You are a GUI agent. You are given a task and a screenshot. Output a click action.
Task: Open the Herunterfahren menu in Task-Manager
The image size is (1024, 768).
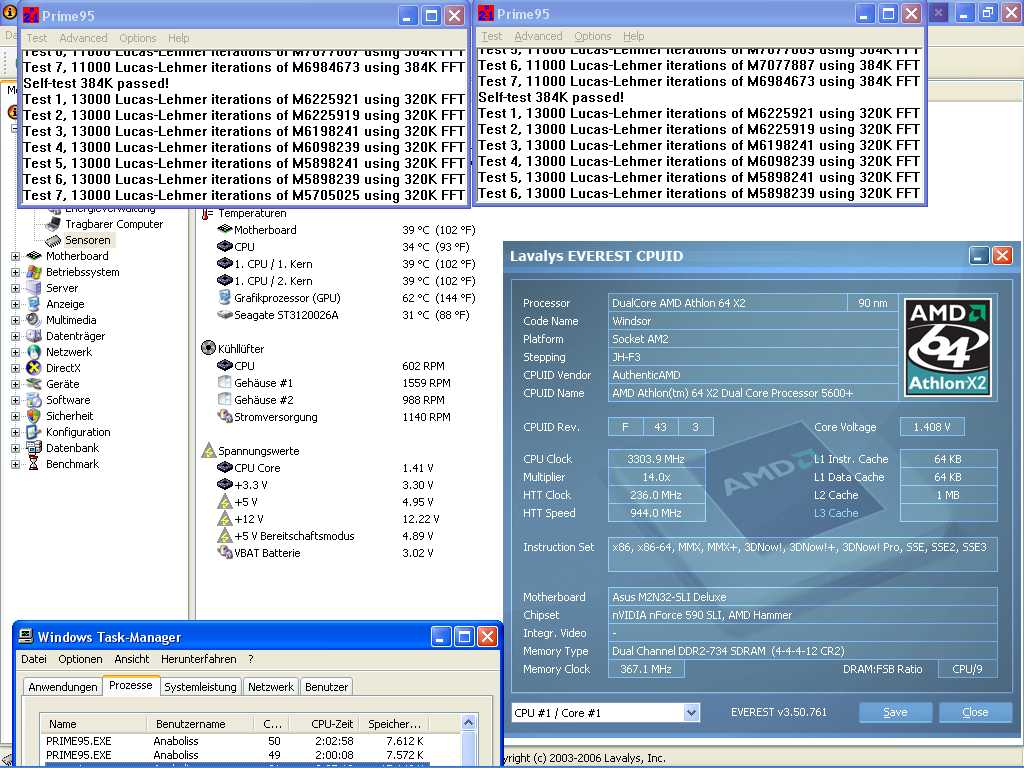[199, 659]
